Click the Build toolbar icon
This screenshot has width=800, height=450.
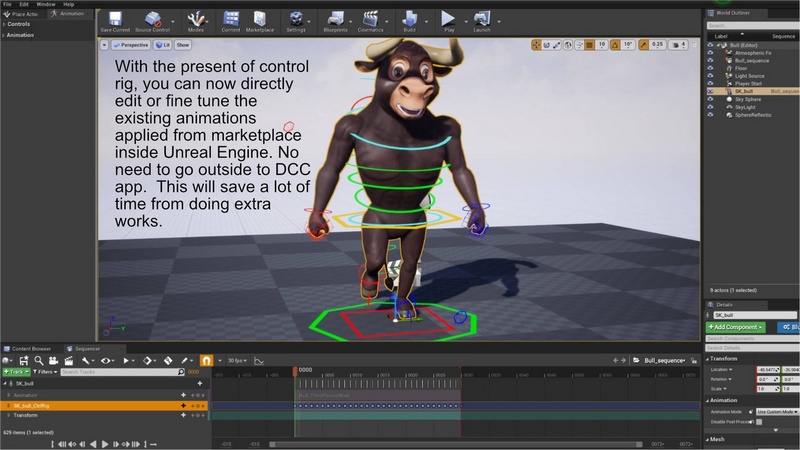(x=410, y=19)
